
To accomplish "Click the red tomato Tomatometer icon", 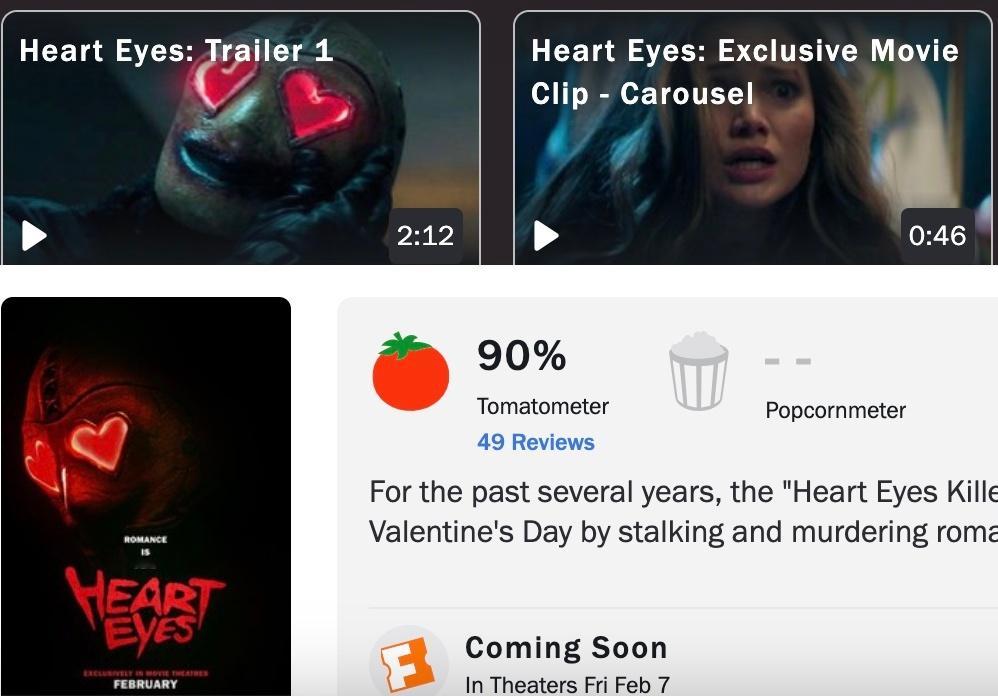I will (x=411, y=372).
